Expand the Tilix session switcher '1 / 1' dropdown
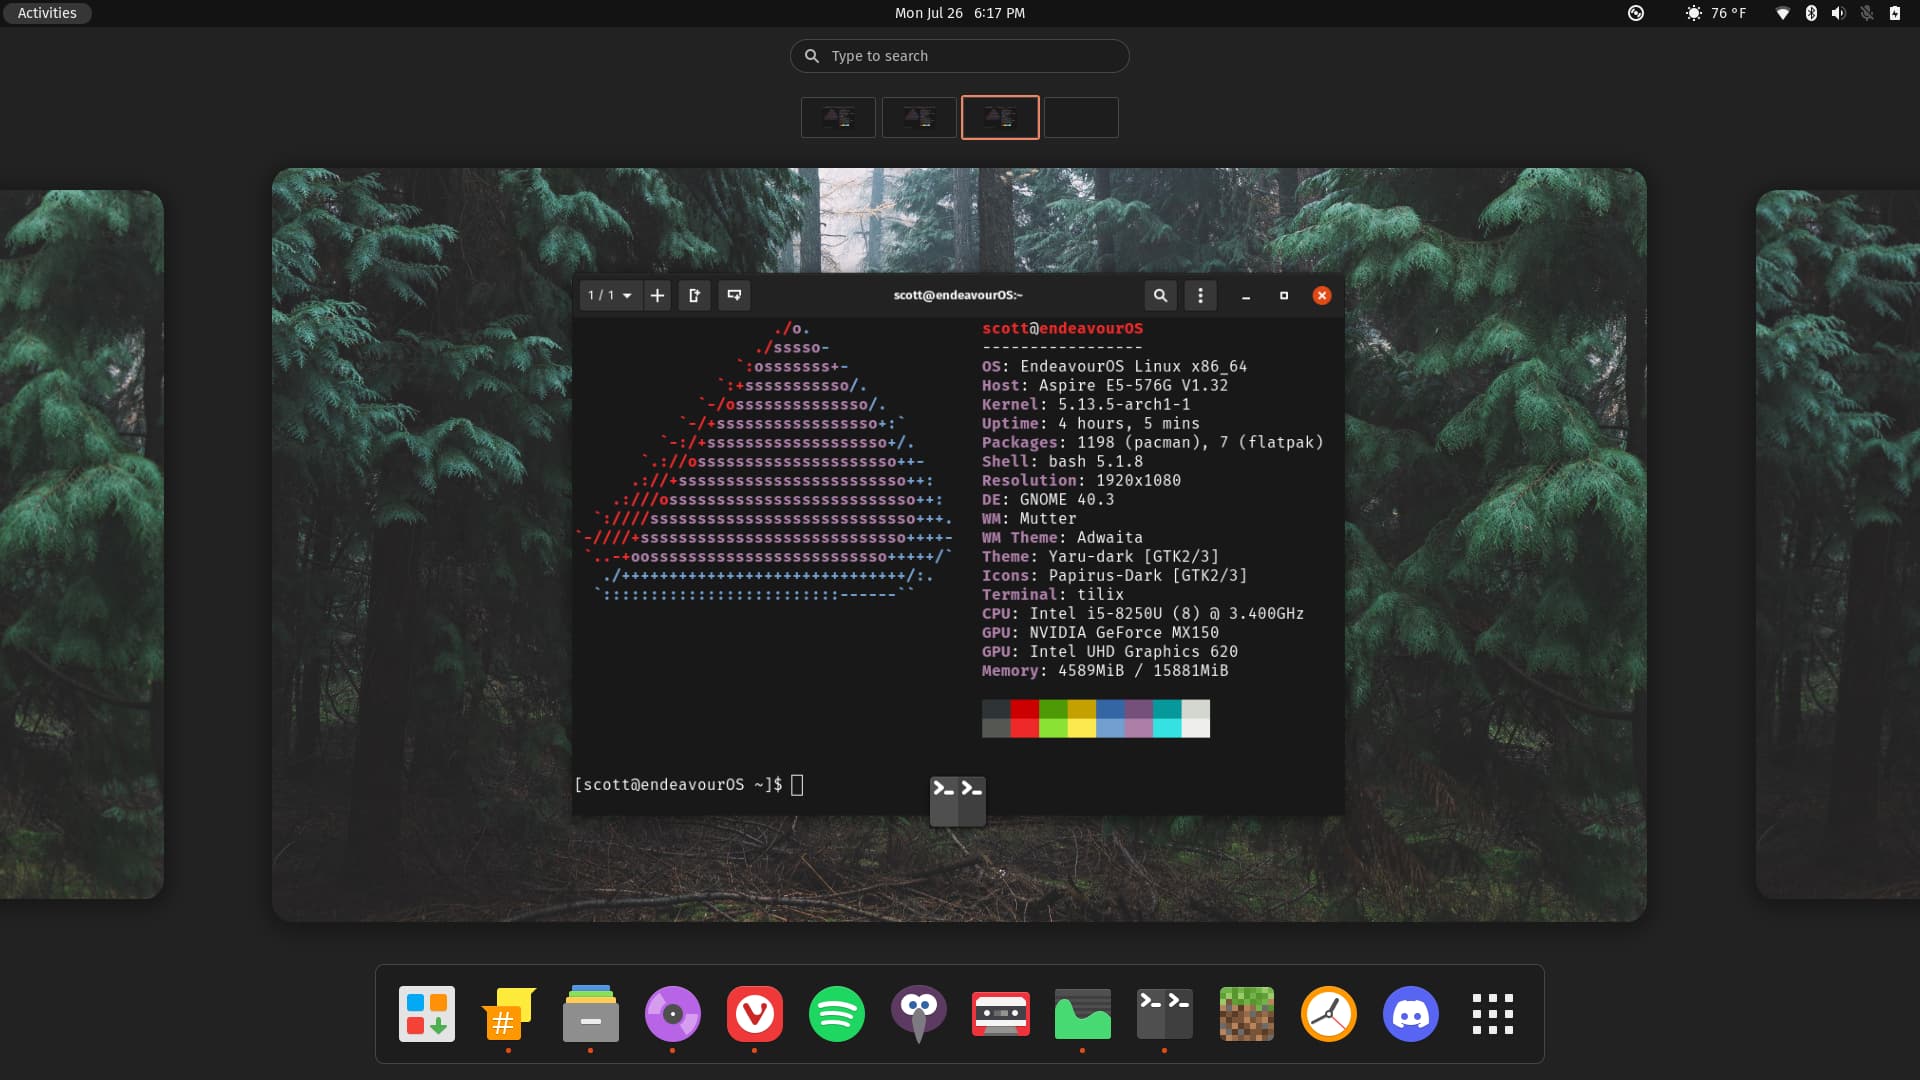 [x=610, y=295]
